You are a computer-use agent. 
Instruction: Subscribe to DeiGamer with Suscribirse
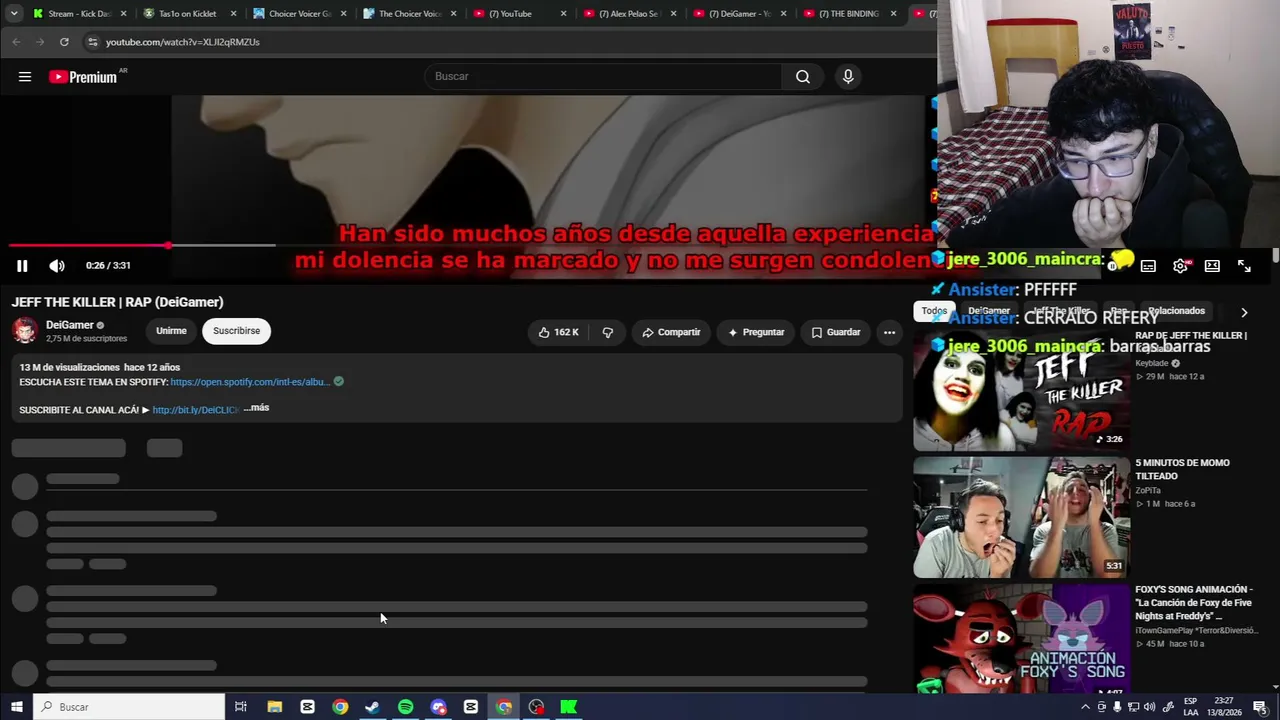pyautogui.click(x=236, y=331)
